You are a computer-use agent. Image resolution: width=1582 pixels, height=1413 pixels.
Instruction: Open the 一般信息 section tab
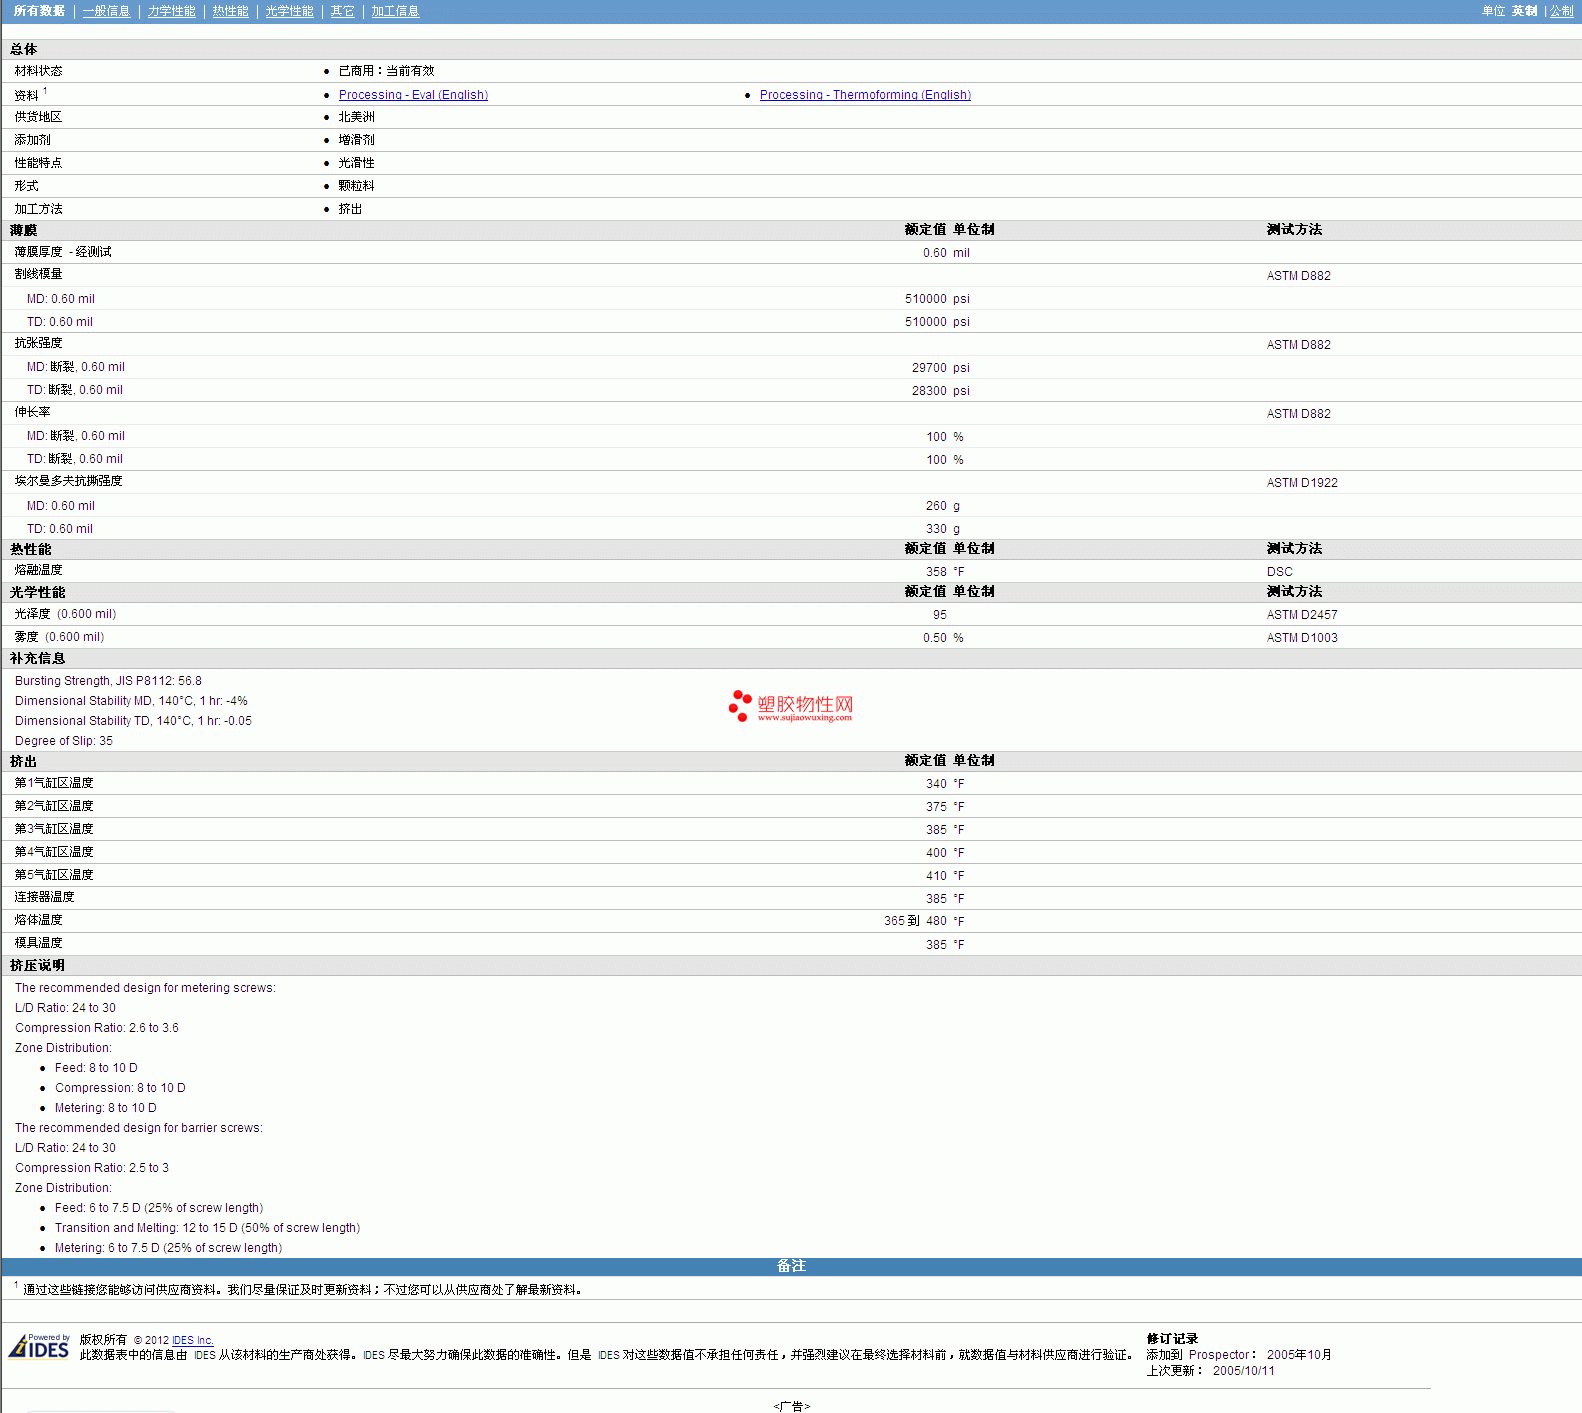[x=106, y=11]
